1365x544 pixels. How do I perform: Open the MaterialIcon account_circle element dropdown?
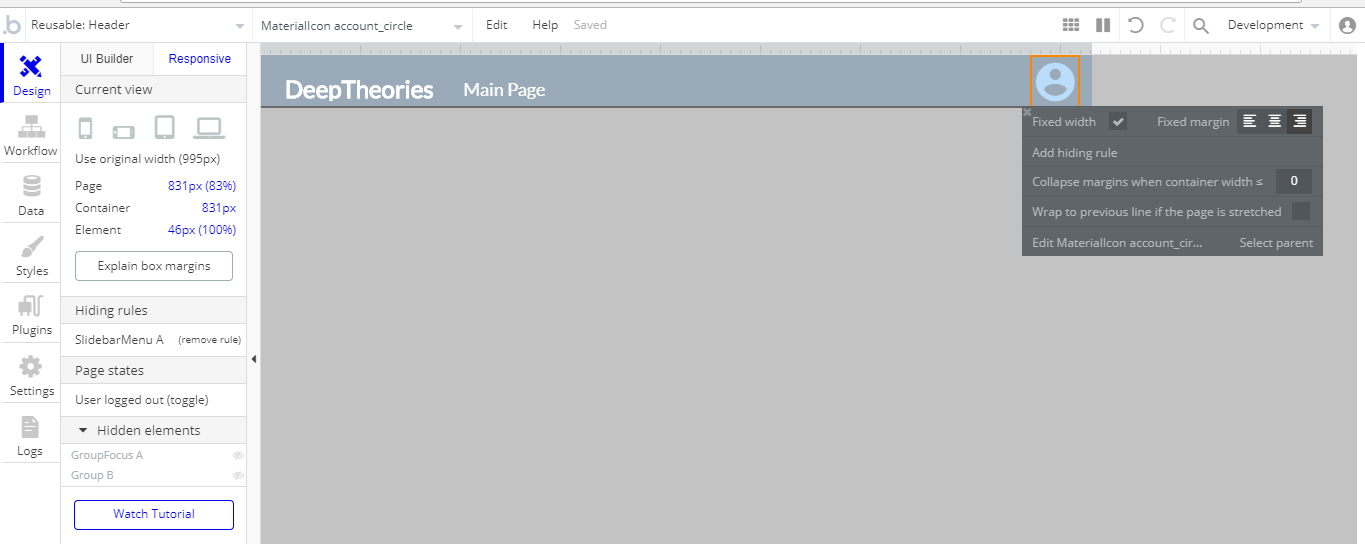coord(361,25)
